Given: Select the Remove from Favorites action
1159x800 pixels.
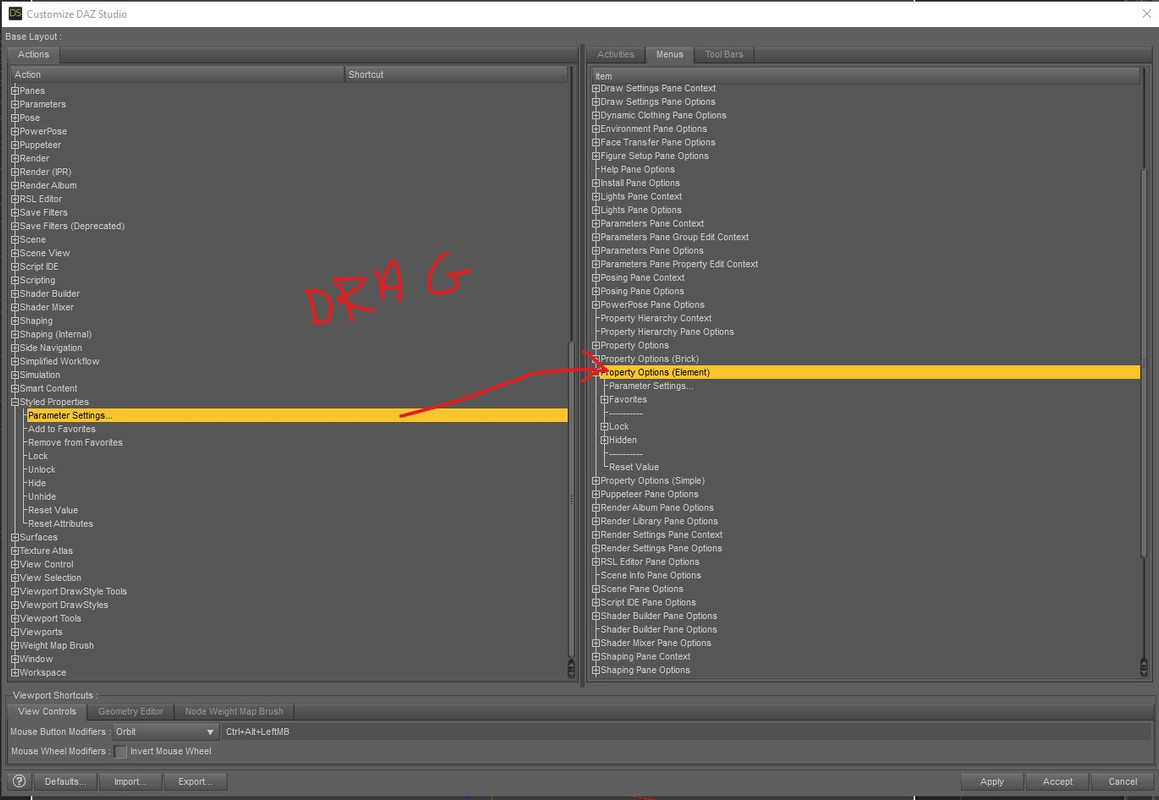Looking at the screenshot, I should tap(75, 442).
